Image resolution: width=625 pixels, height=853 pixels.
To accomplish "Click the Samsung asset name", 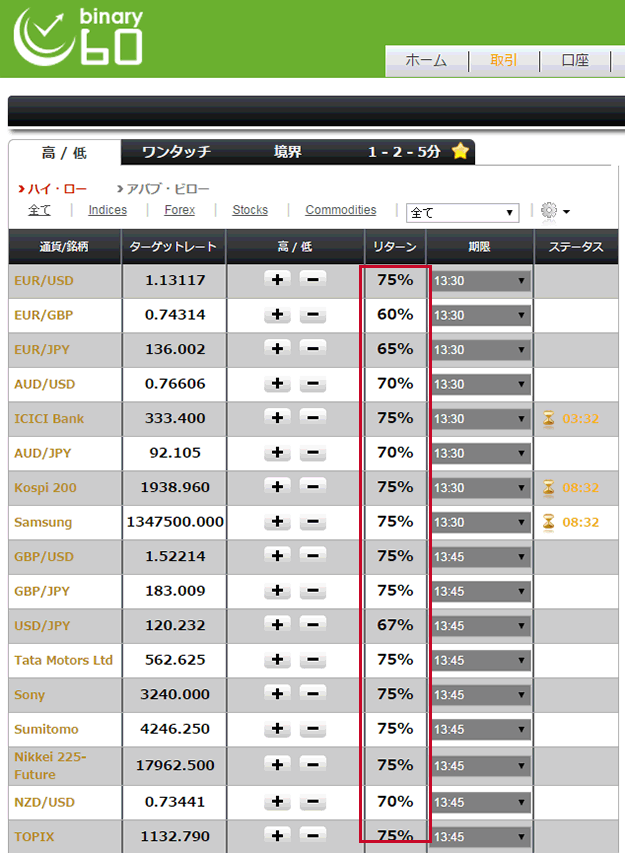I will tap(45, 522).
